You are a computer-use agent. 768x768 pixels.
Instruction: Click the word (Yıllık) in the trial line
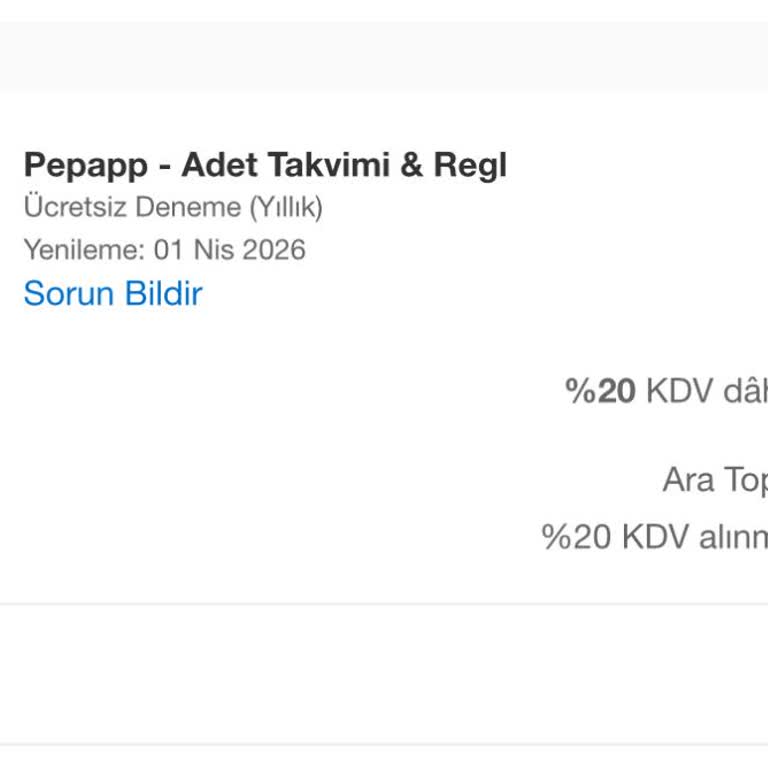click(286, 208)
